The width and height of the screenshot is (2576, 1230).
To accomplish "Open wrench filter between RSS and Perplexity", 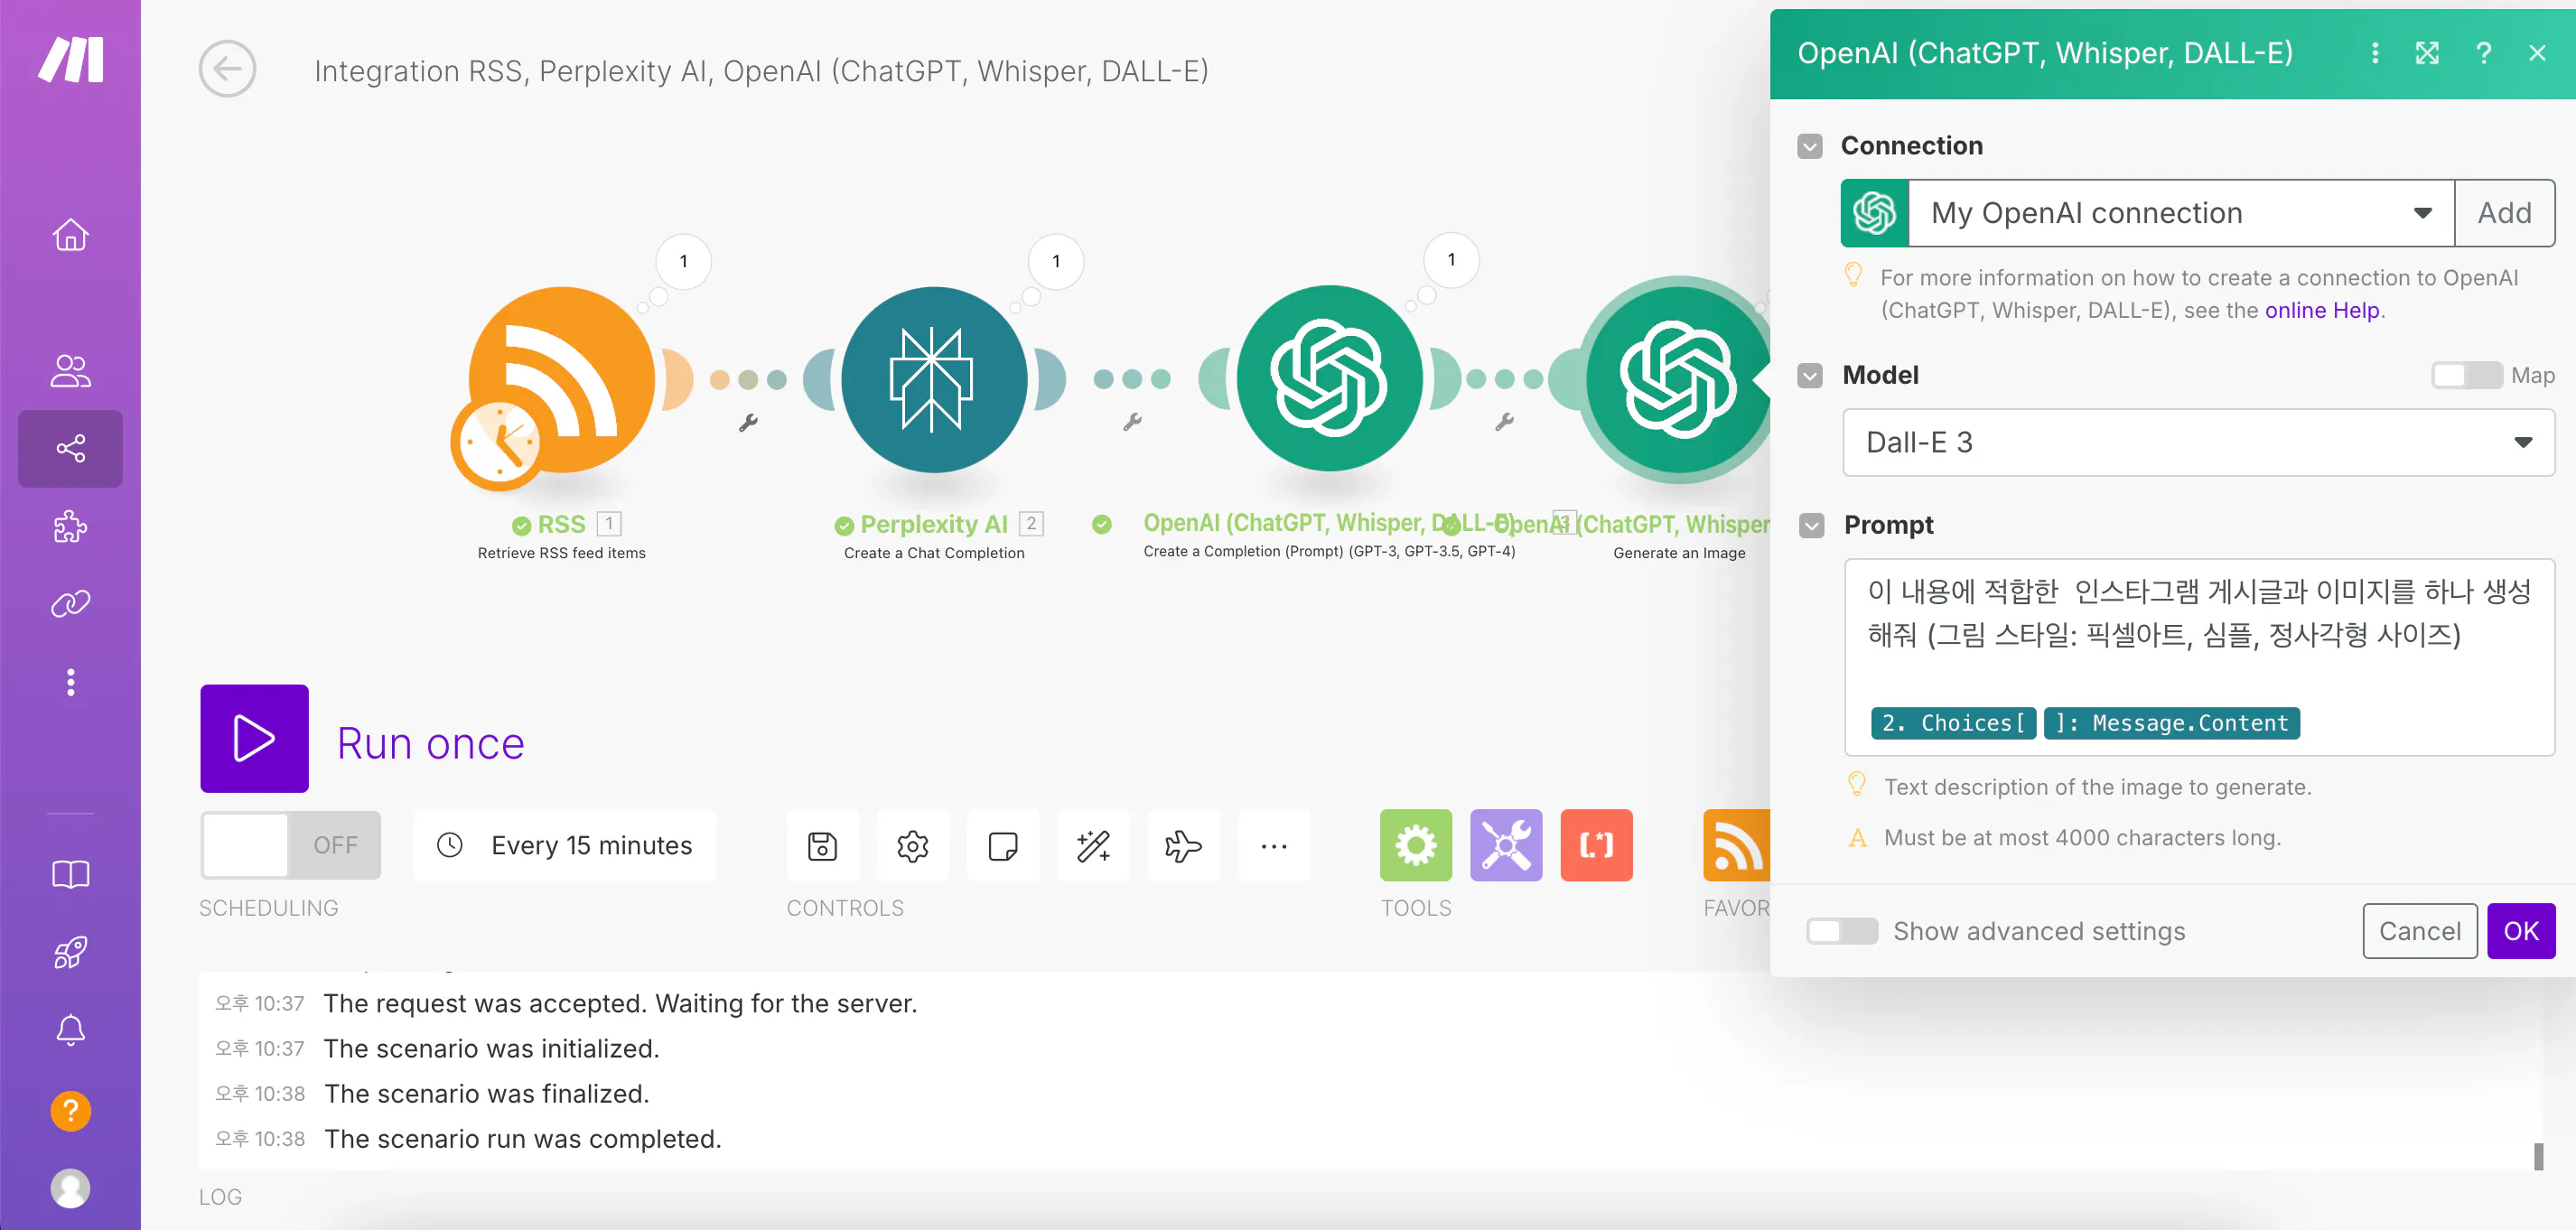I will (x=748, y=423).
